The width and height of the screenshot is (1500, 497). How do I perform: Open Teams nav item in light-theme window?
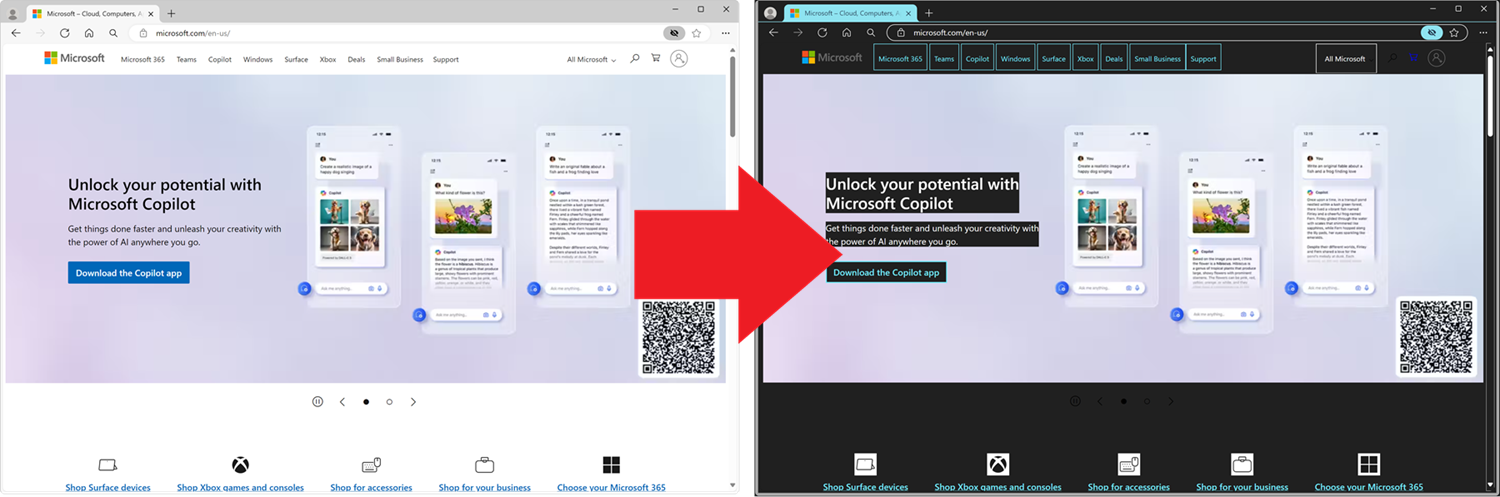[x=187, y=59]
